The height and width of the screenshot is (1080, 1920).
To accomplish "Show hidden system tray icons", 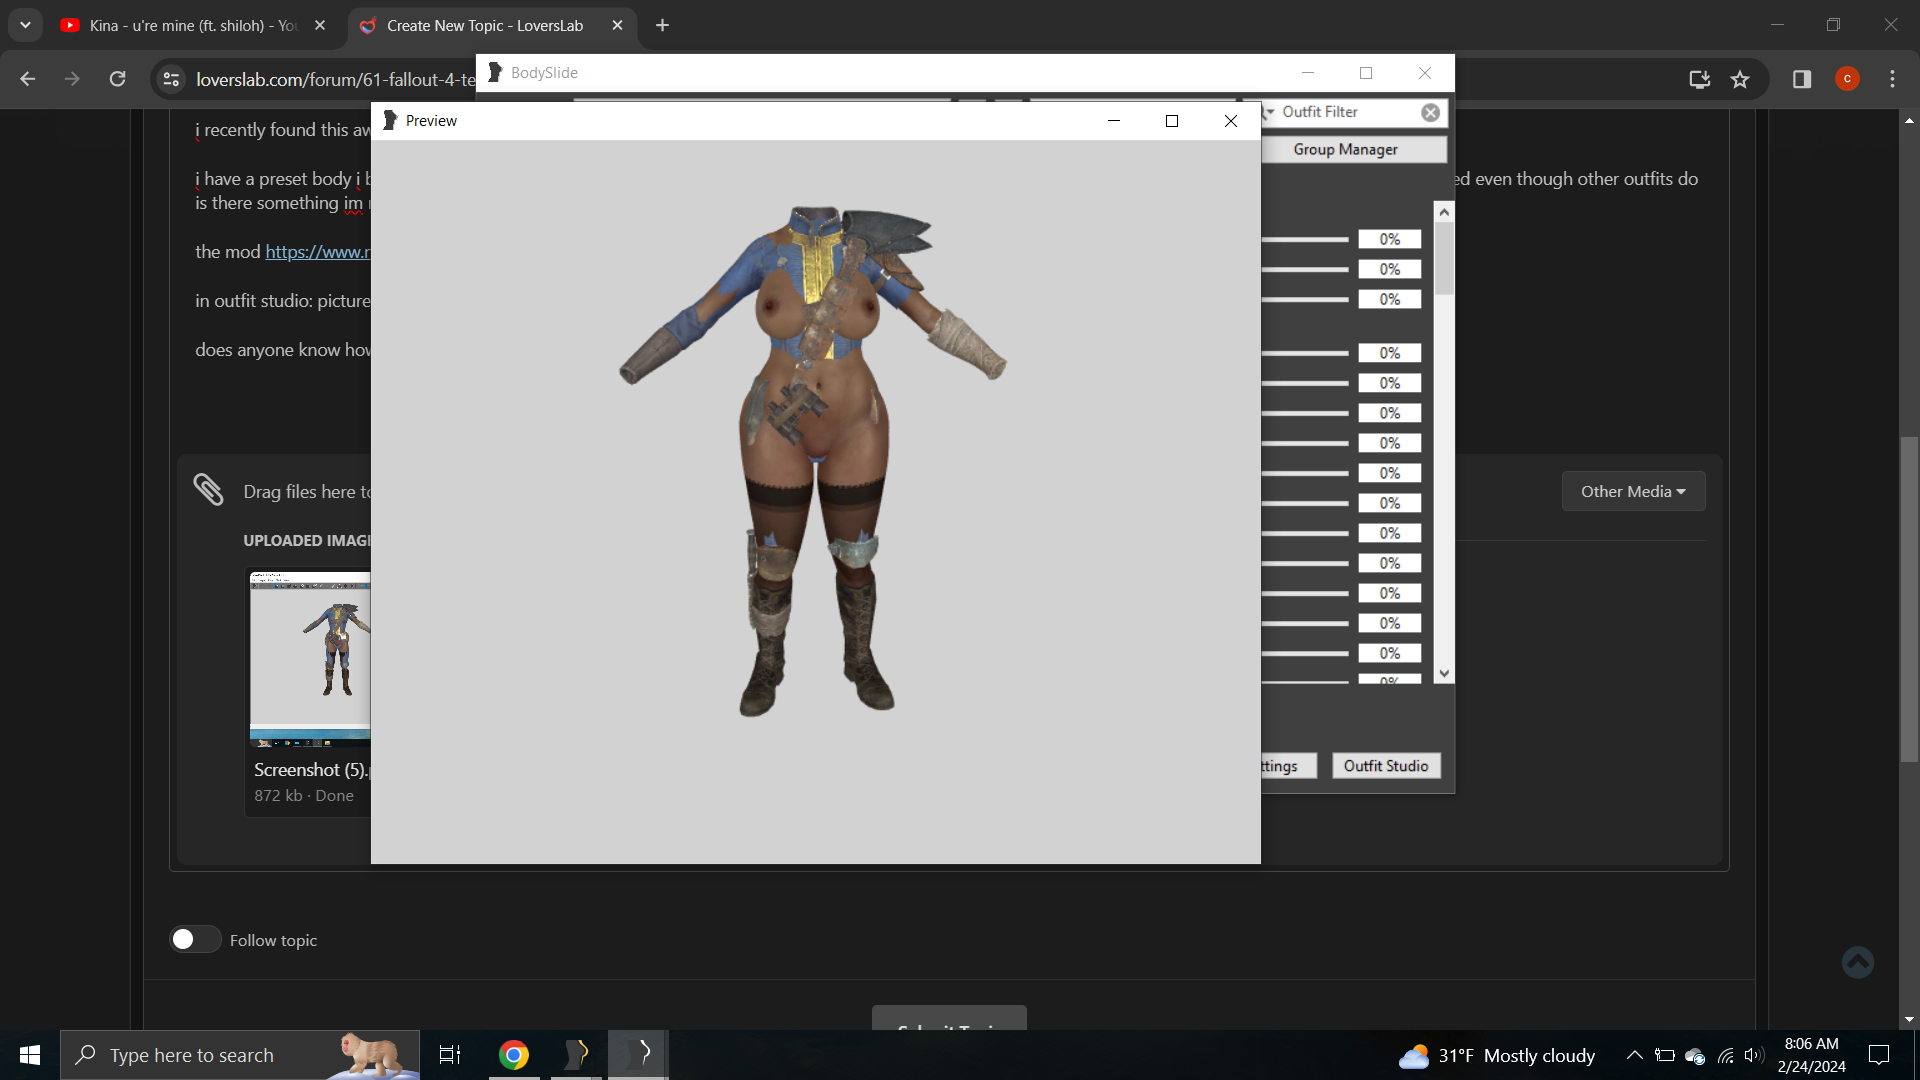I will (1634, 1055).
